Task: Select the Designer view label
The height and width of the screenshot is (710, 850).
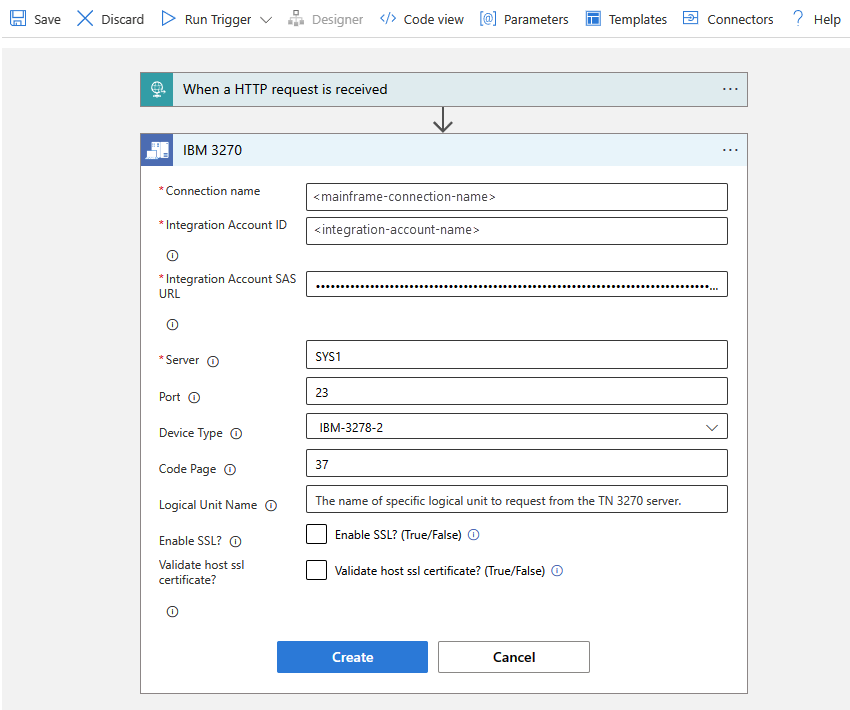Action: coord(337,20)
